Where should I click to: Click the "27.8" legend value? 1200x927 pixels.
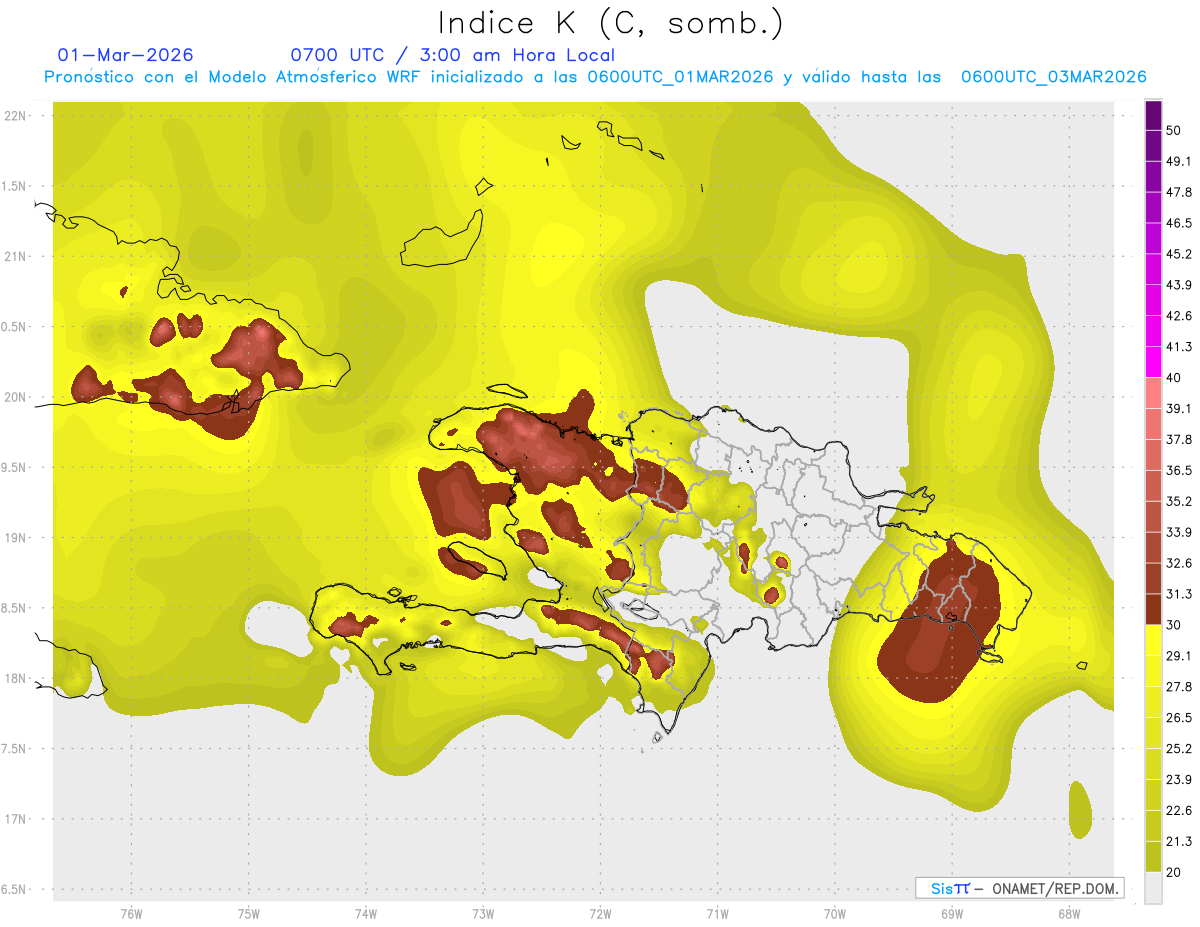point(1179,687)
